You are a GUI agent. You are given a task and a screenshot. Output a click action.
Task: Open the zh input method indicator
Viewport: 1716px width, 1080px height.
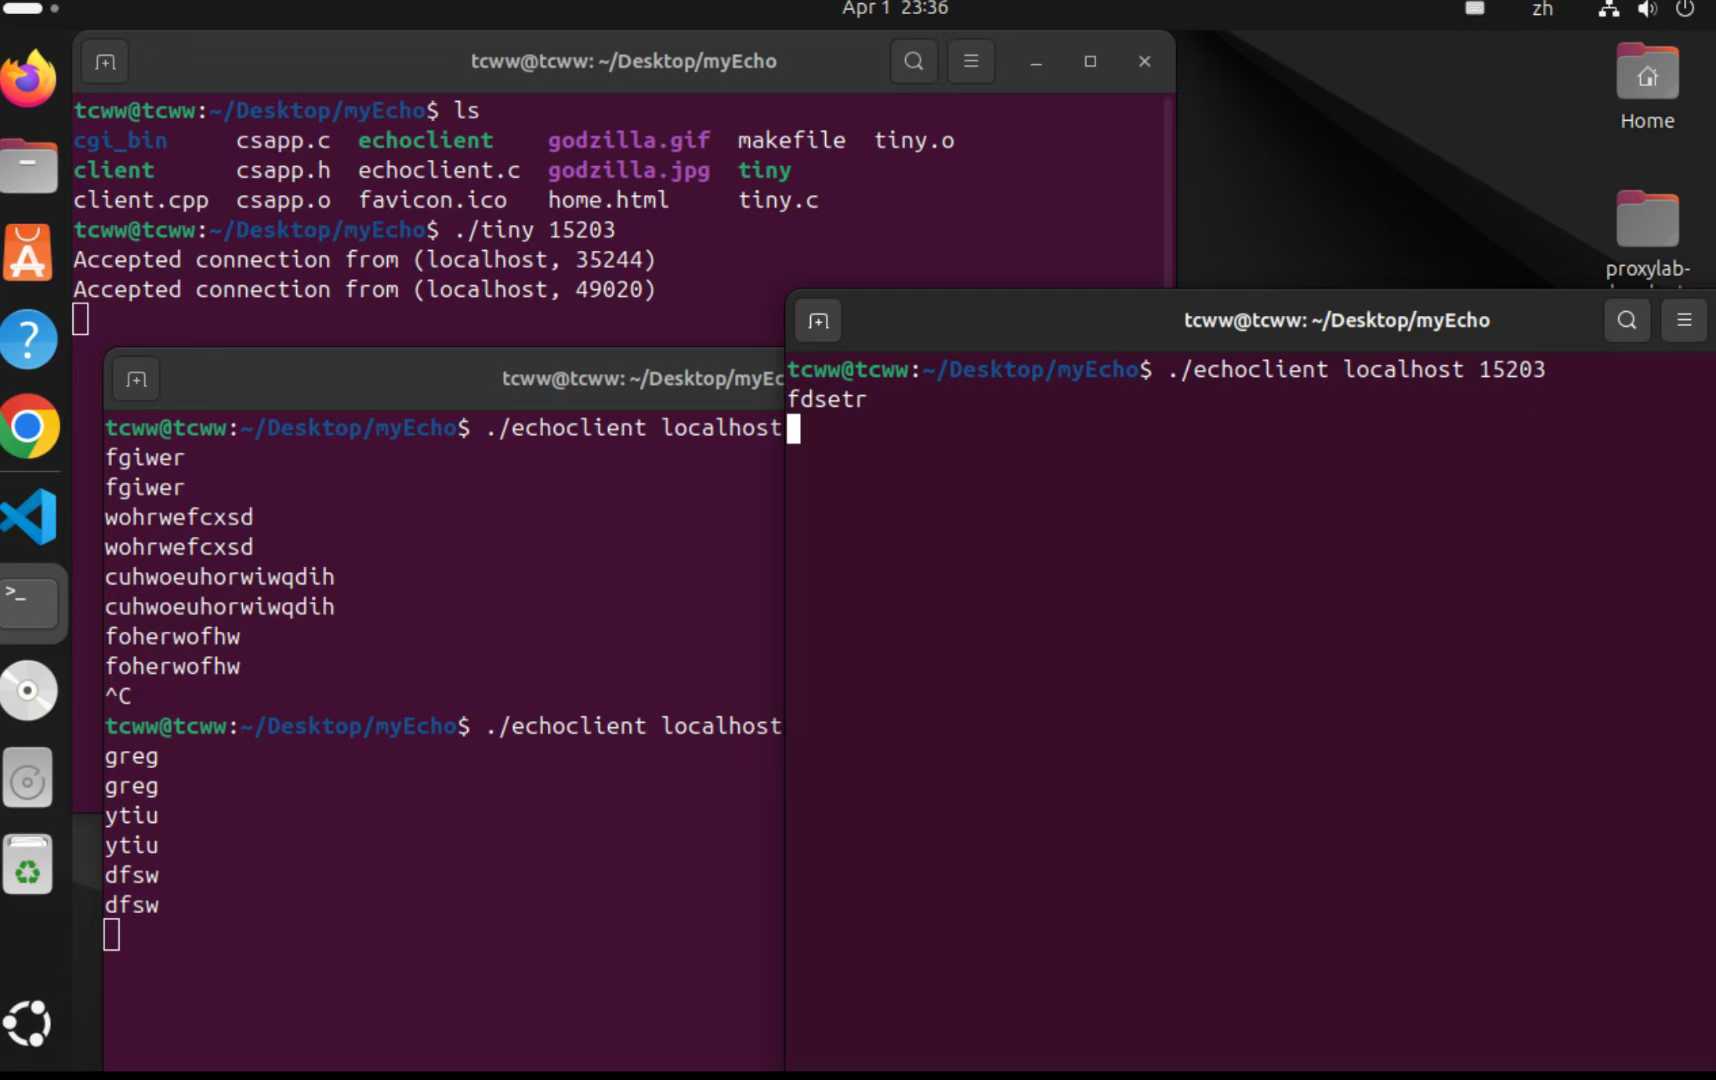coord(1543,9)
